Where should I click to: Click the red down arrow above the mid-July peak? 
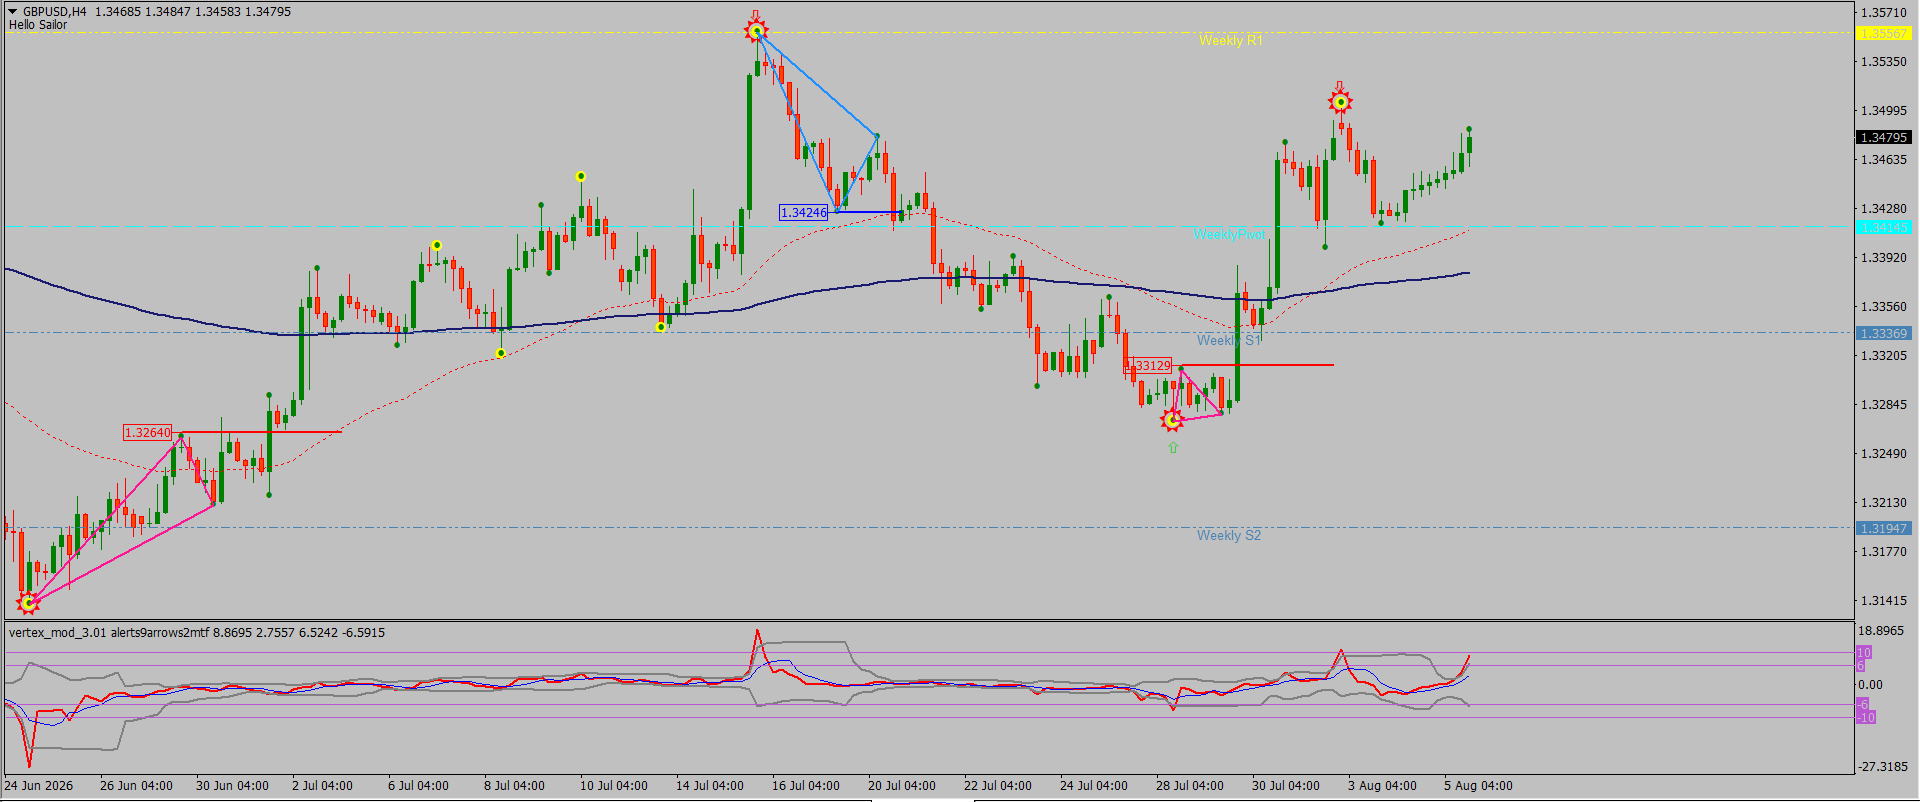pos(756,14)
